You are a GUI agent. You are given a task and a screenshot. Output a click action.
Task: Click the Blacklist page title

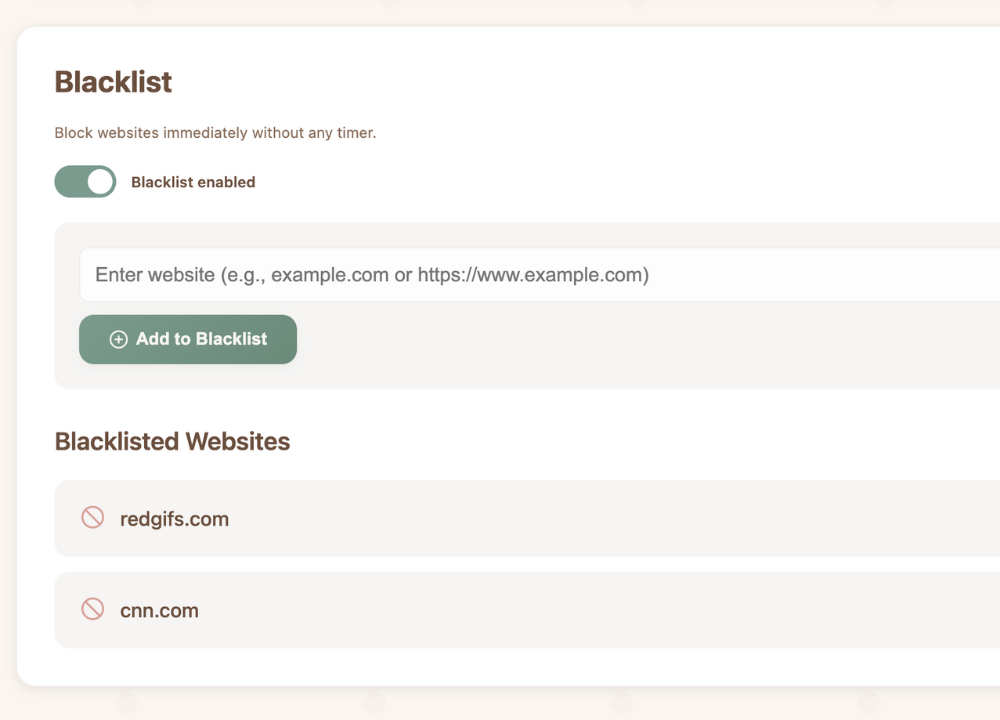[113, 82]
